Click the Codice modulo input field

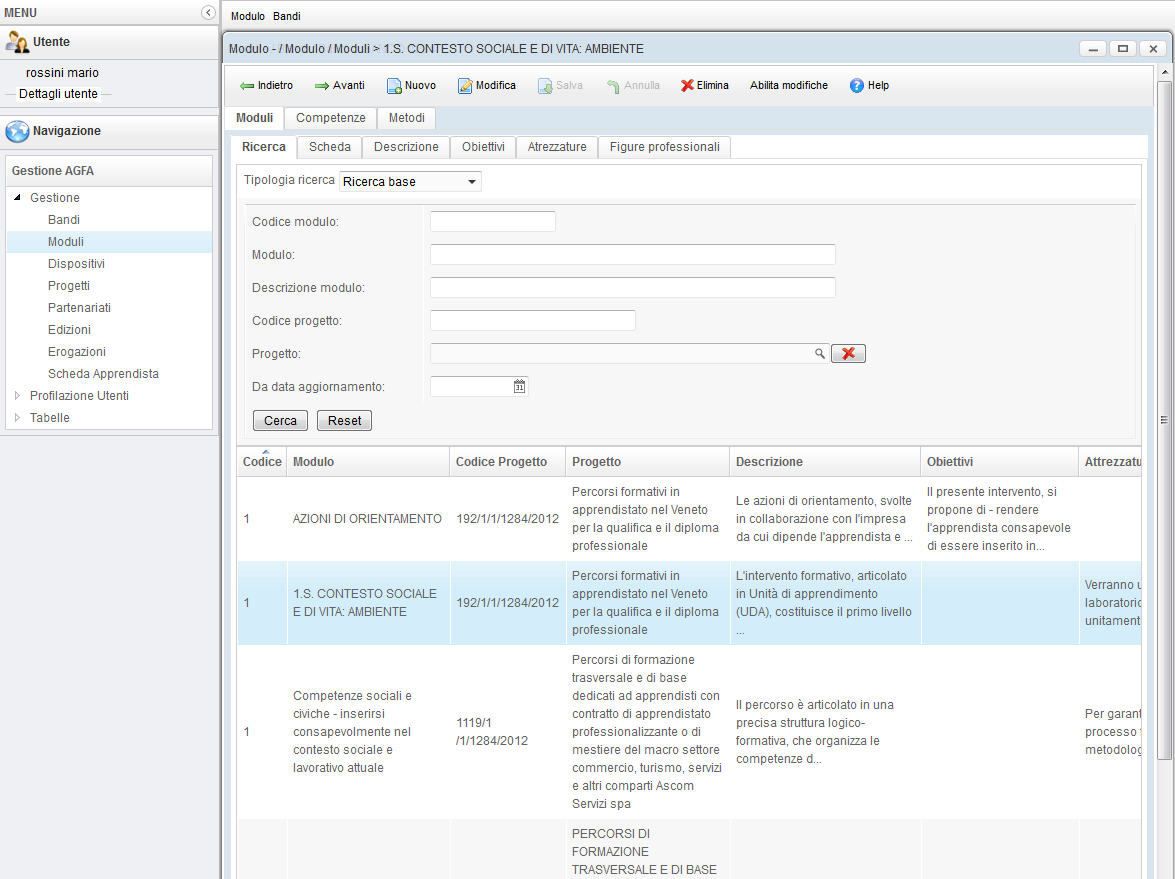492,222
